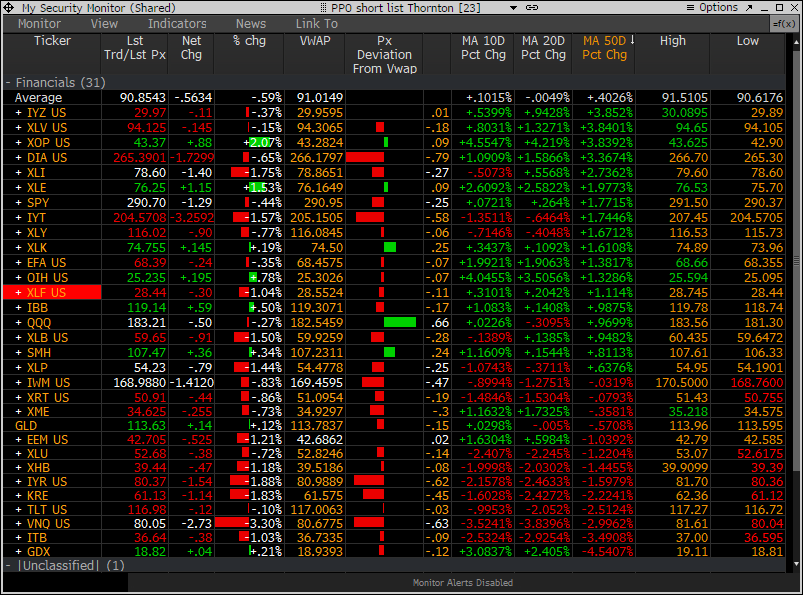Click net change -3.2592 for IYT
Viewport: 803px width, 595px height.
pos(192,218)
